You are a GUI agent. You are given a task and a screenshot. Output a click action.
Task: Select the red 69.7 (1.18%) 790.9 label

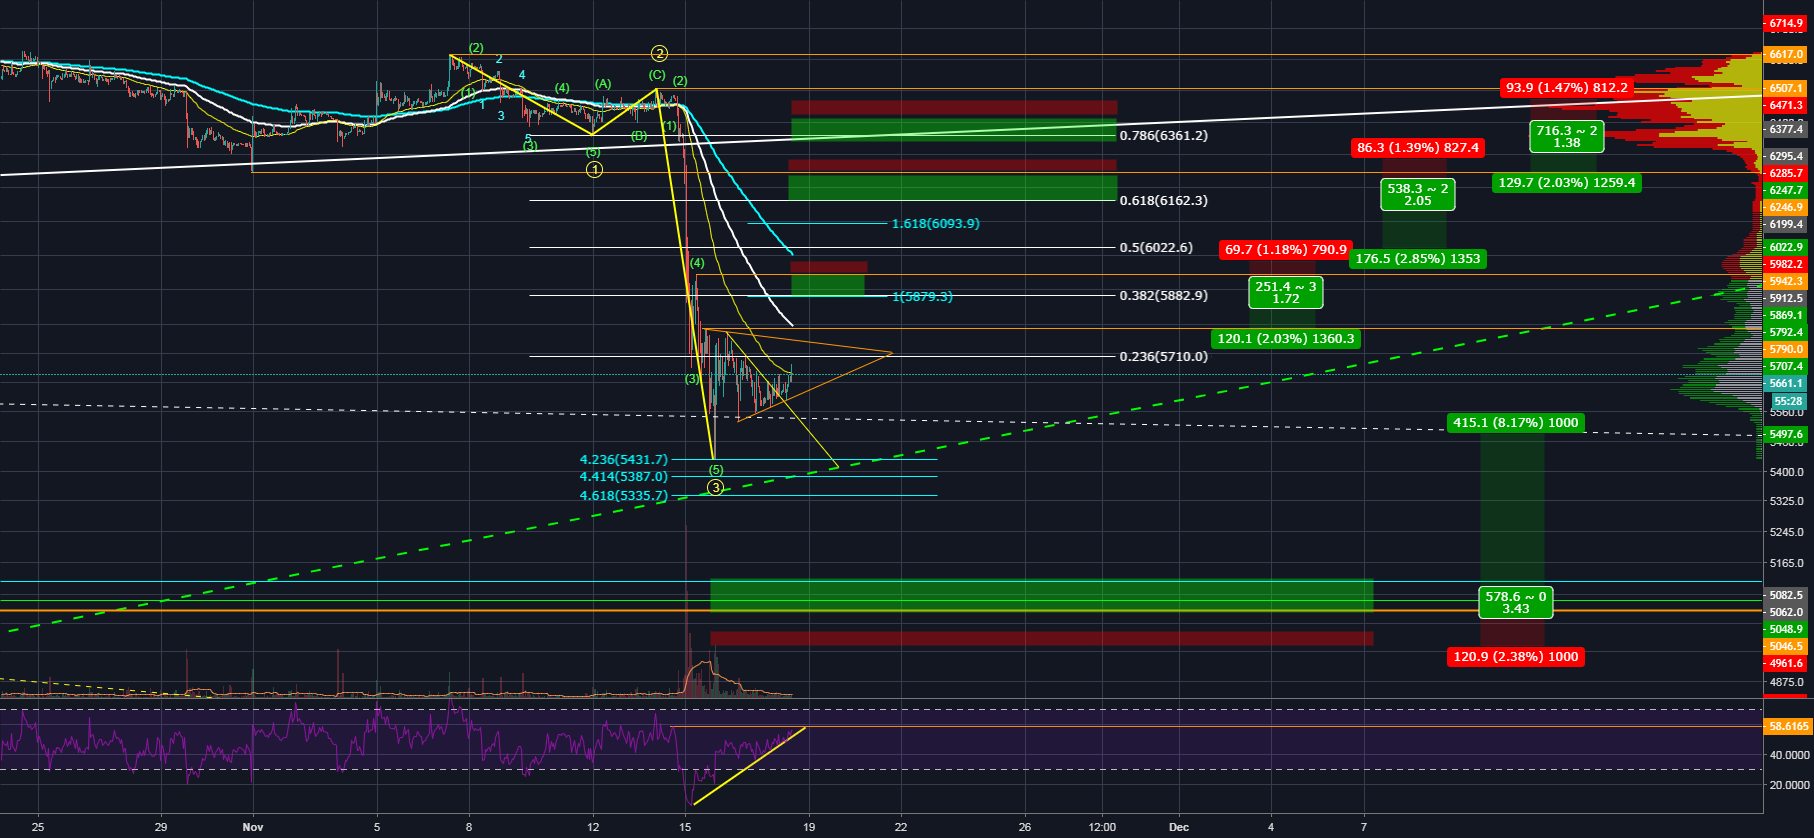(x=1286, y=250)
